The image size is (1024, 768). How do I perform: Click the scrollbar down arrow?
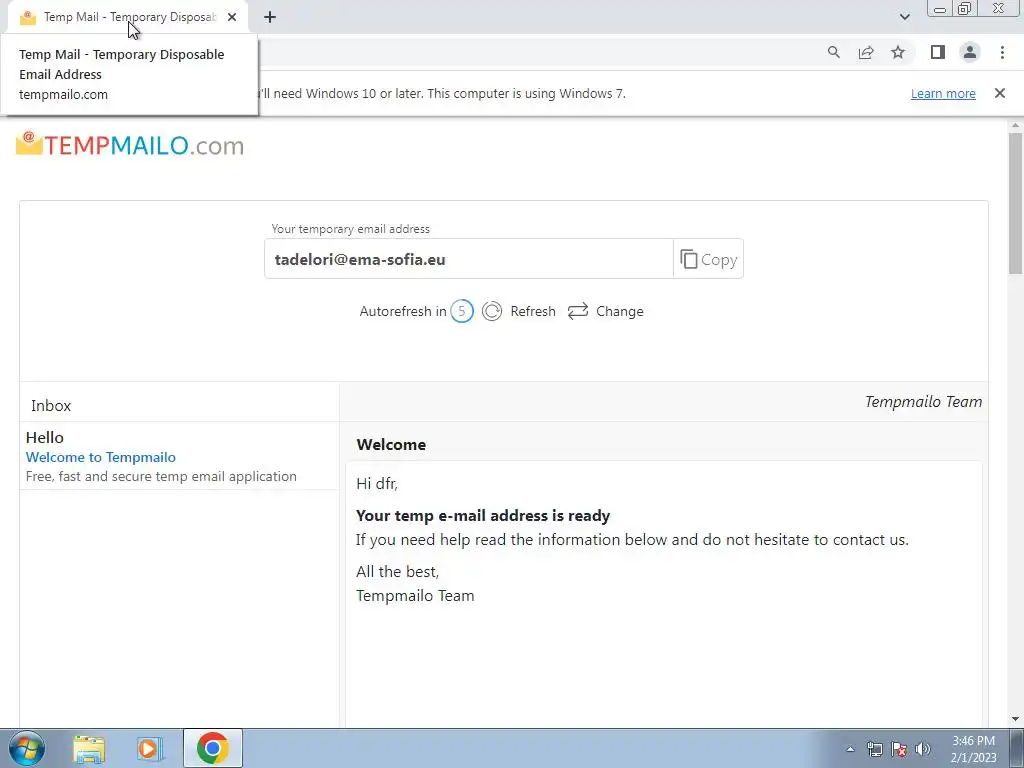click(x=1015, y=719)
